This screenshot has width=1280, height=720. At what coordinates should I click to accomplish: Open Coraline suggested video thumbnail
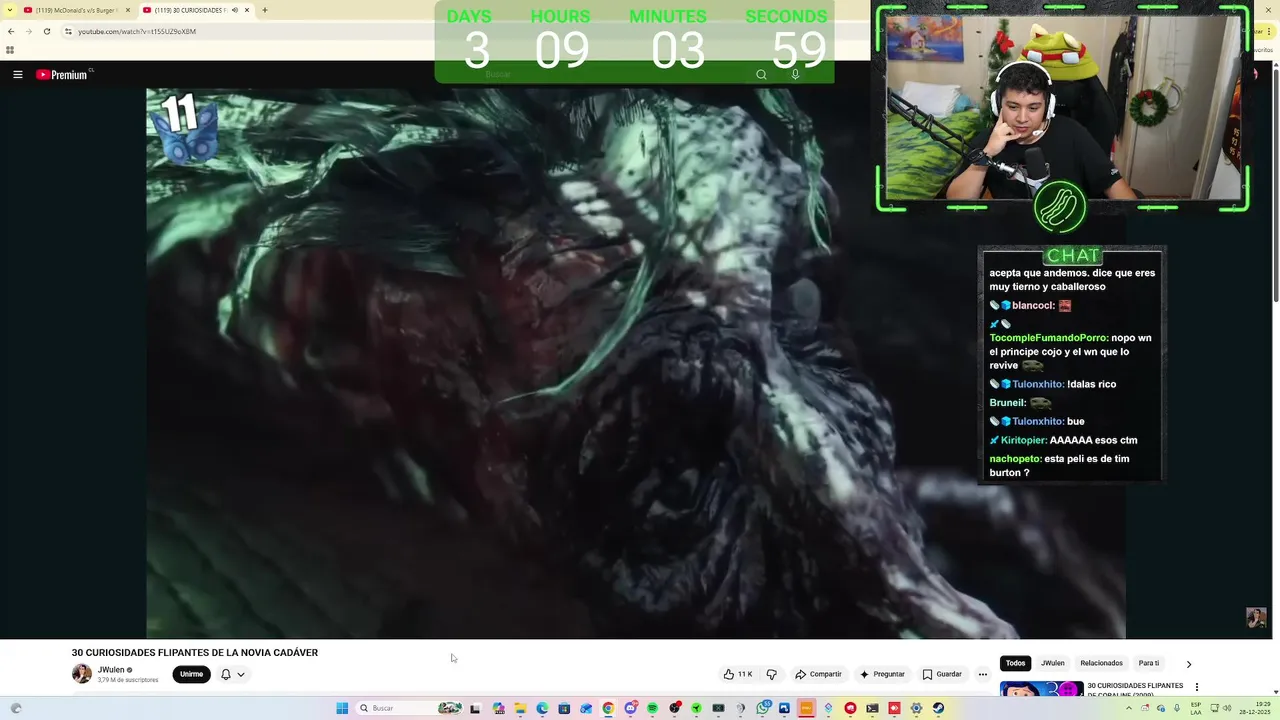pyautogui.click(x=1041, y=688)
